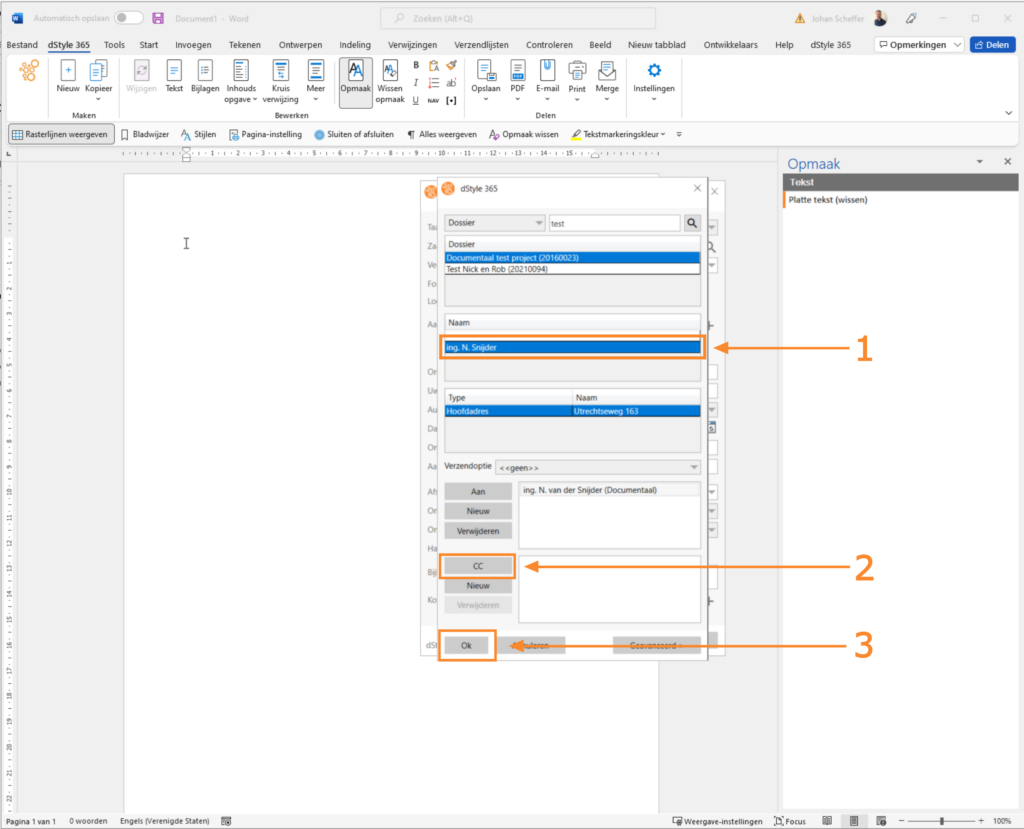
Task: Click the Pagina-instelling toolbar item
Action: click(x=265, y=135)
